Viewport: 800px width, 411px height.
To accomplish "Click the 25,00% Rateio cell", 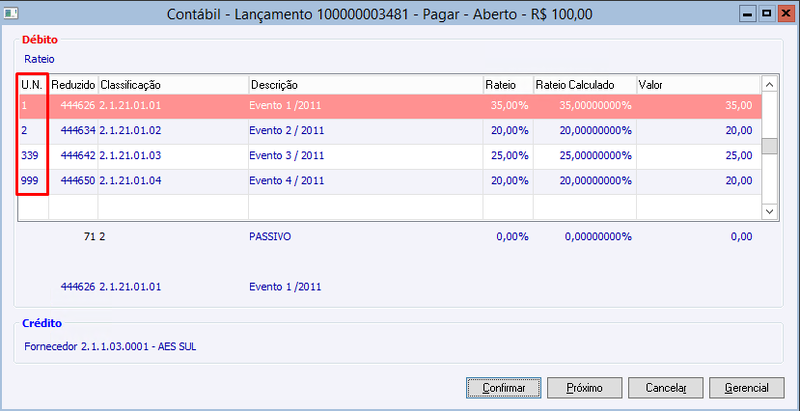I will 508,156.
